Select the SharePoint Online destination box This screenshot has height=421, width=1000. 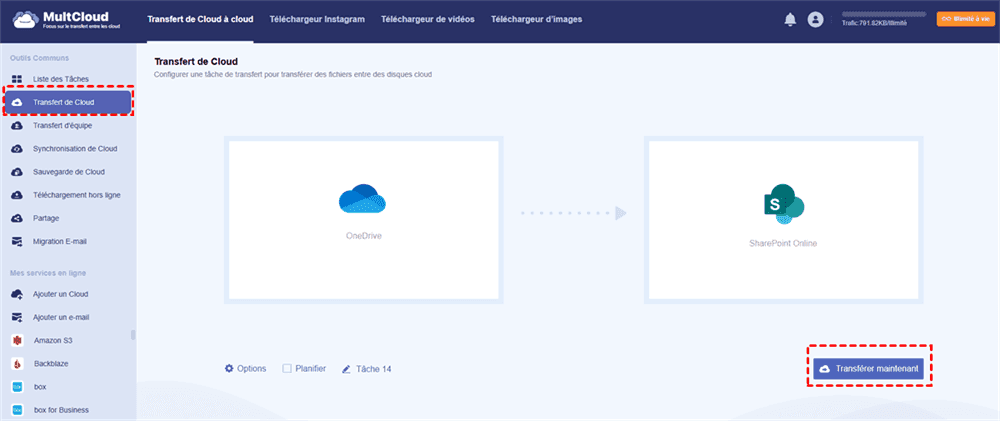point(783,220)
